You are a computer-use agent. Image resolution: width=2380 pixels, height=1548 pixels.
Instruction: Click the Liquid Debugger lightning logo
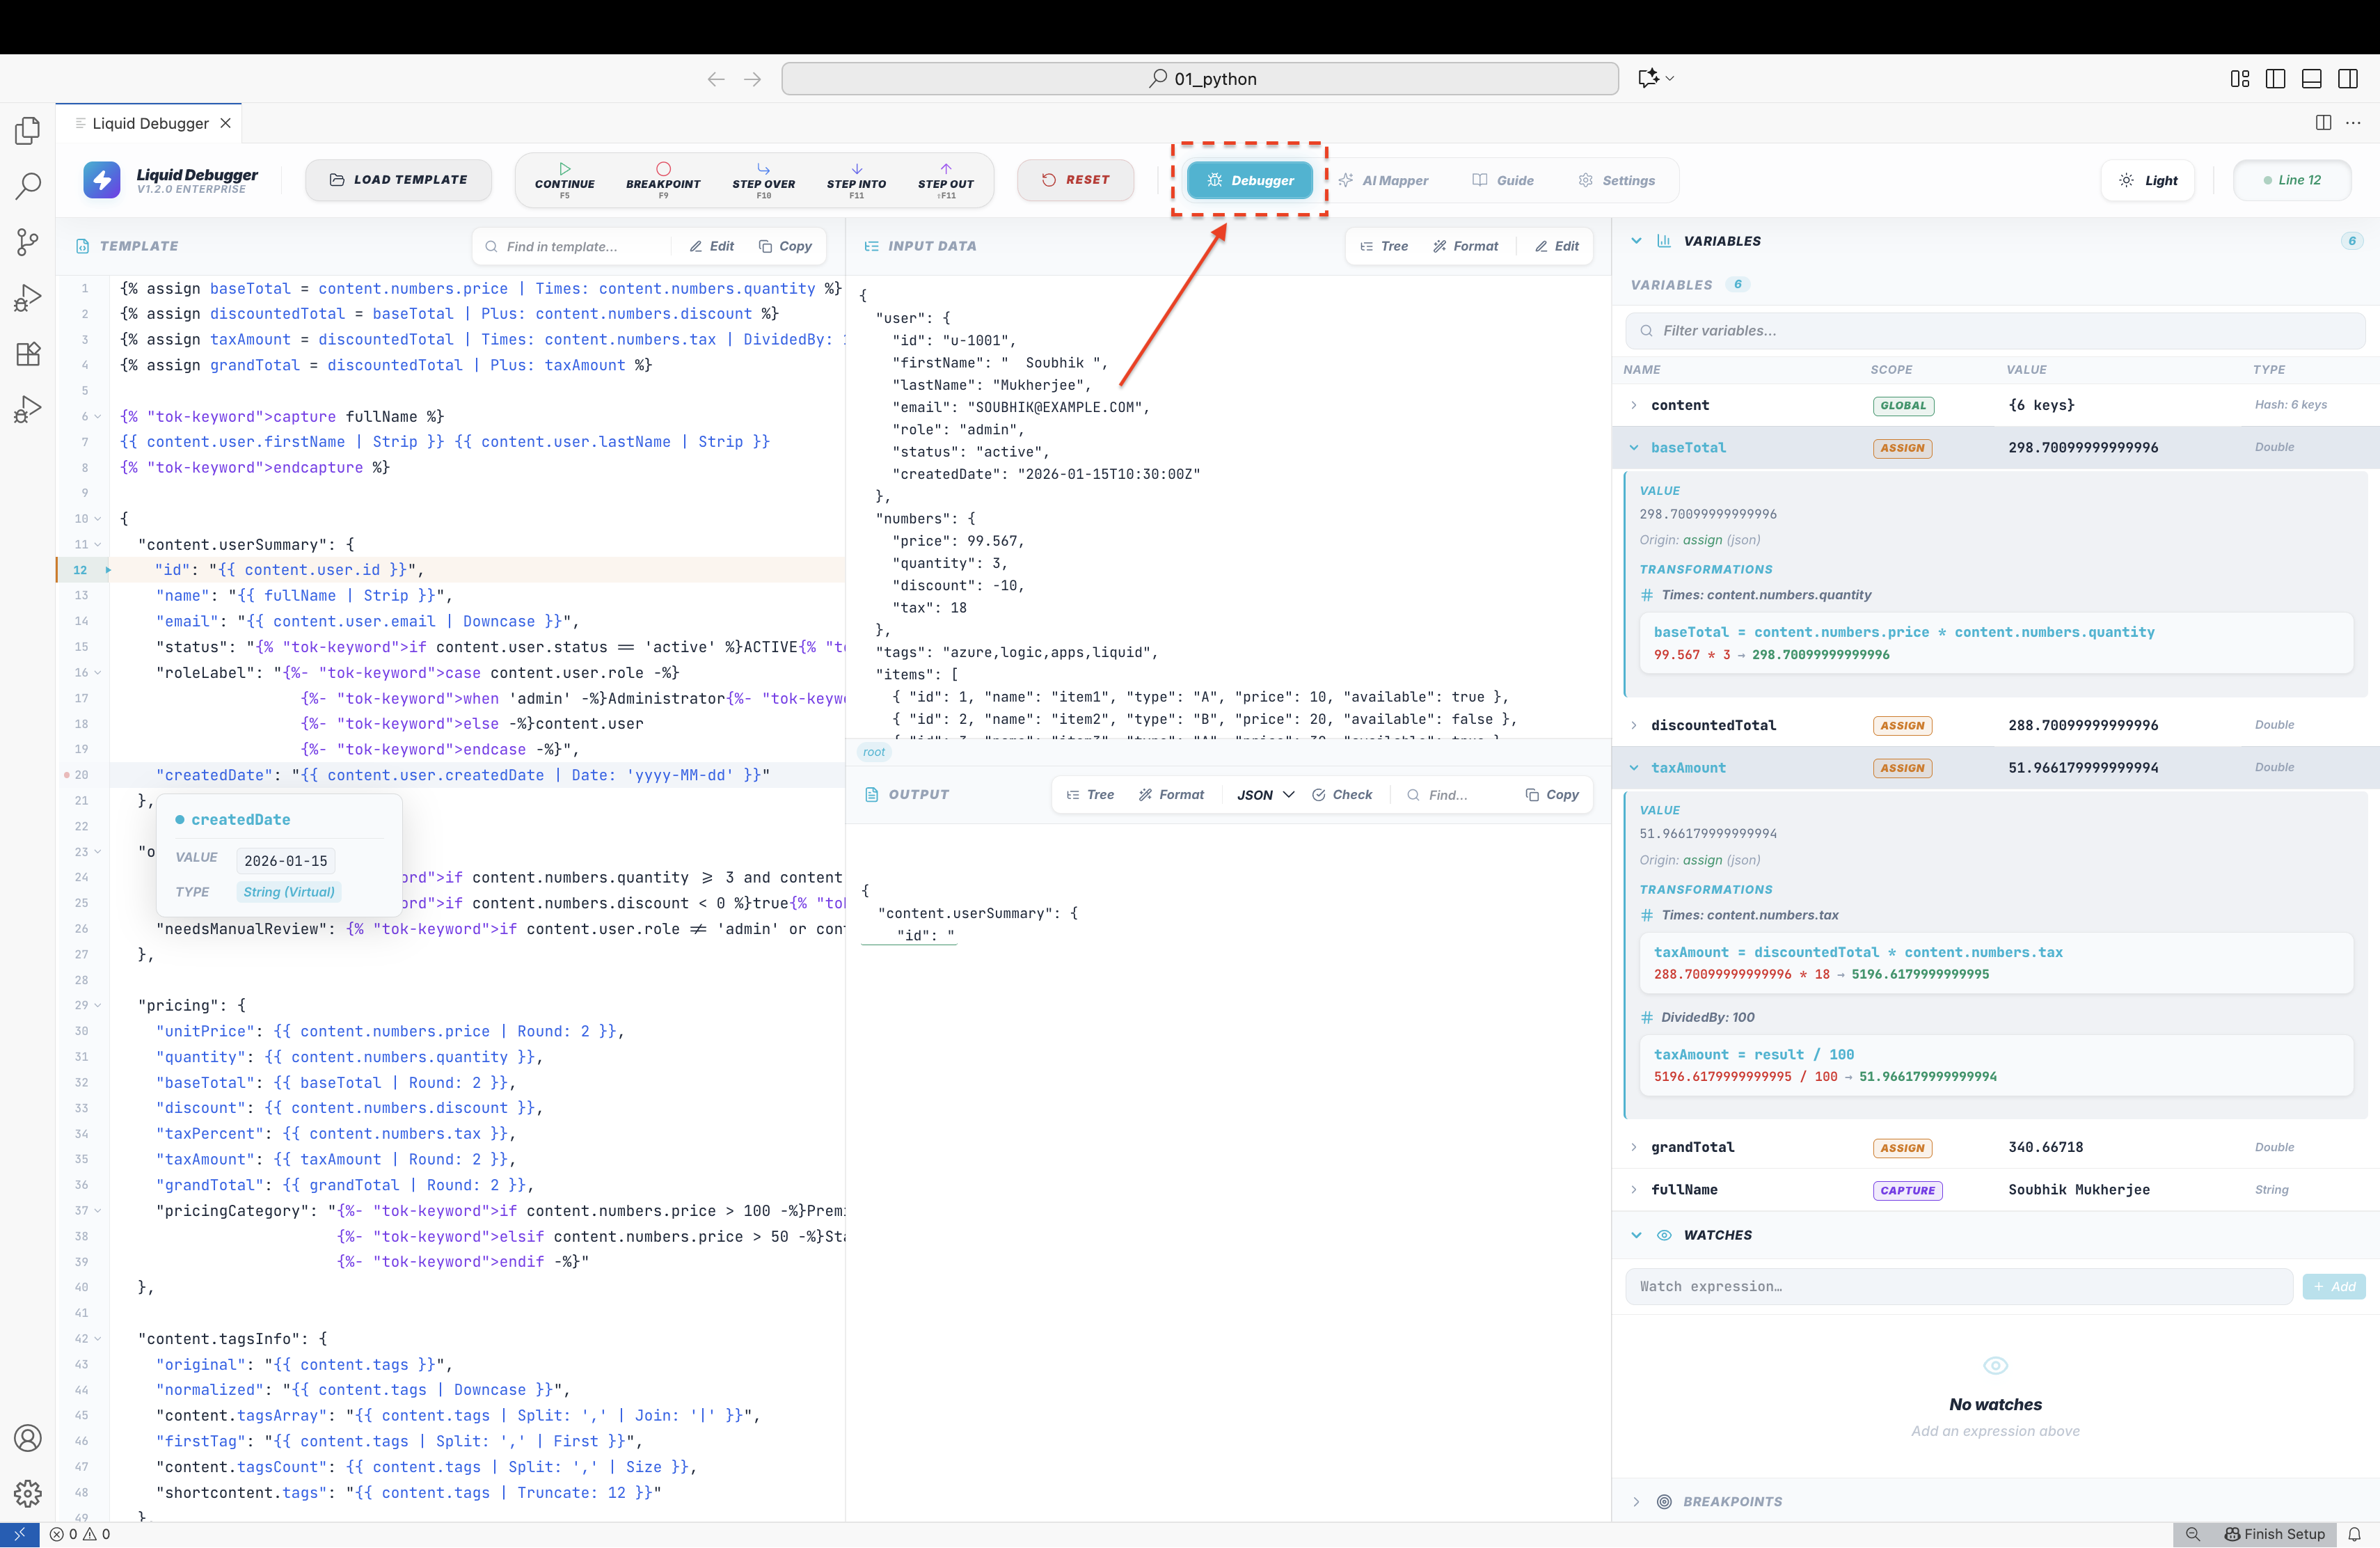(102, 180)
